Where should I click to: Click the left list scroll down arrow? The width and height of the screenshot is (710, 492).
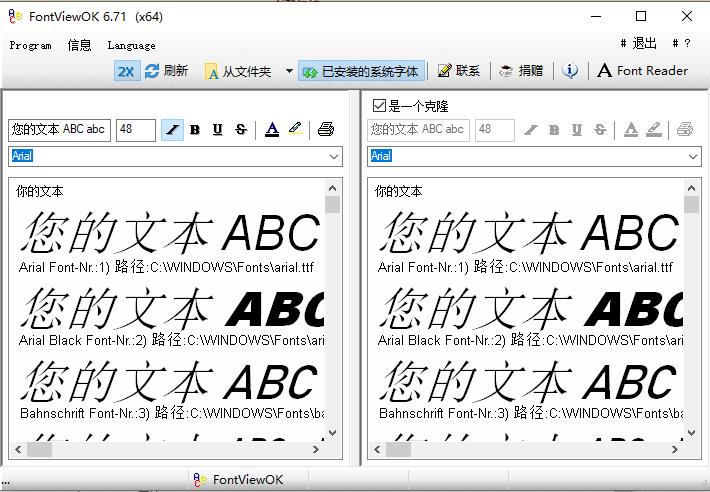[332, 433]
